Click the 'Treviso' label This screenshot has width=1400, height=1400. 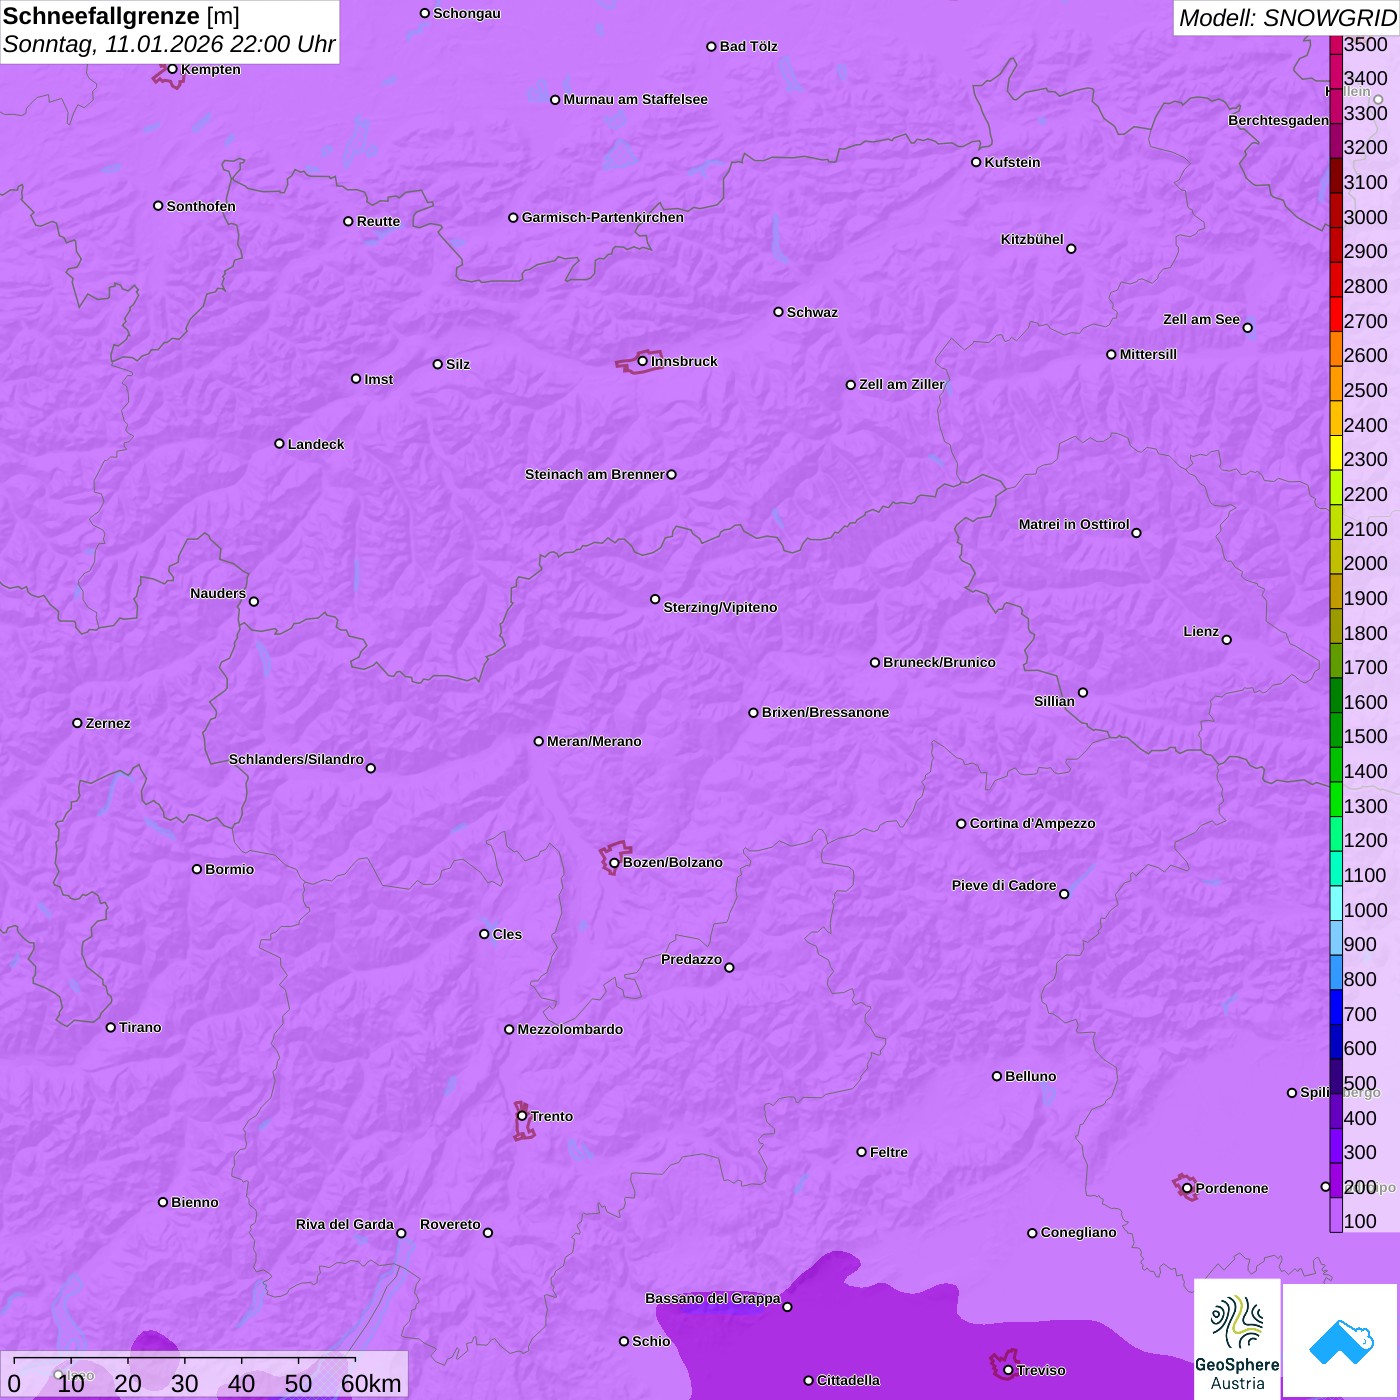(1041, 1370)
